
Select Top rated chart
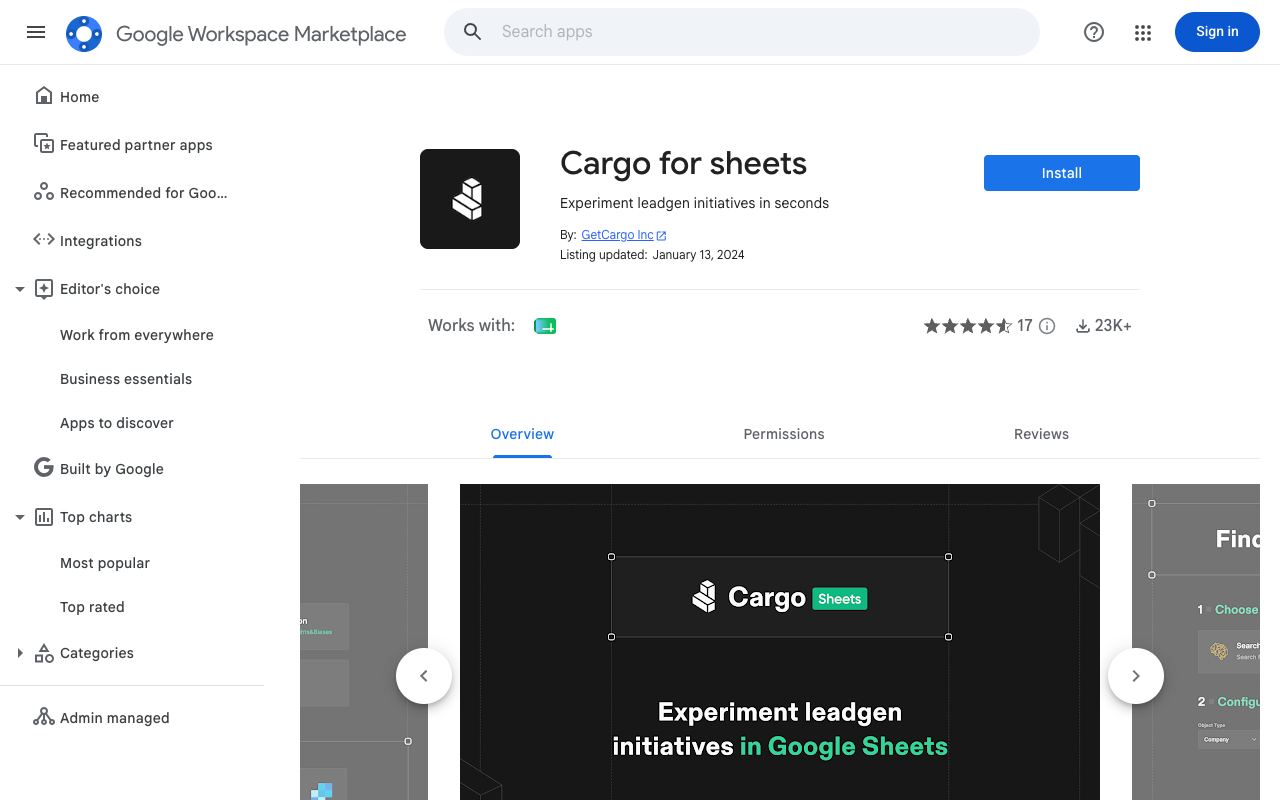point(92,607)
